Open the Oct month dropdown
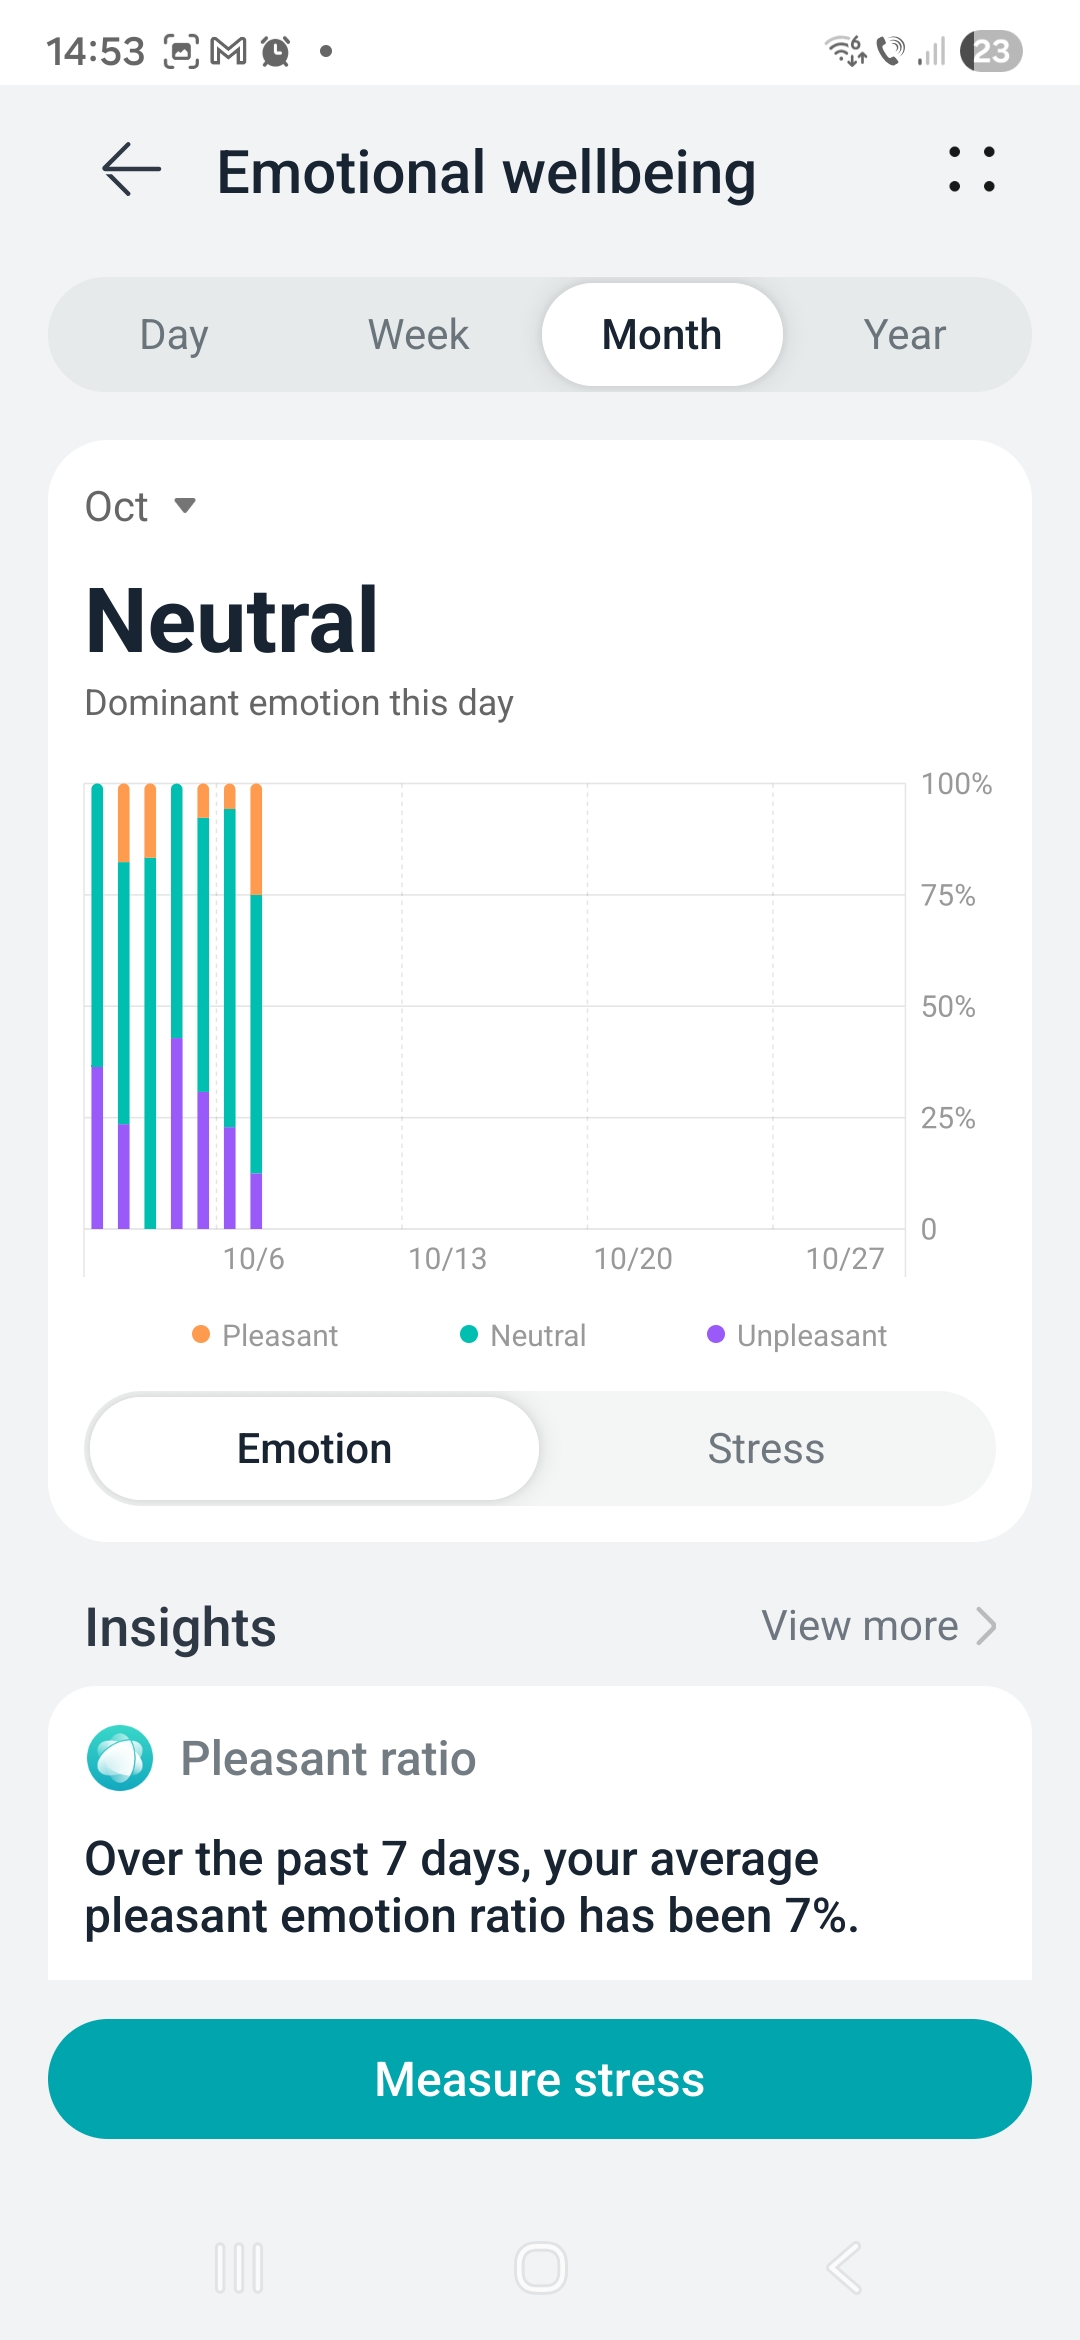Image resolution: width=1080 pixels, height=2340 pixels. (140, 507)
